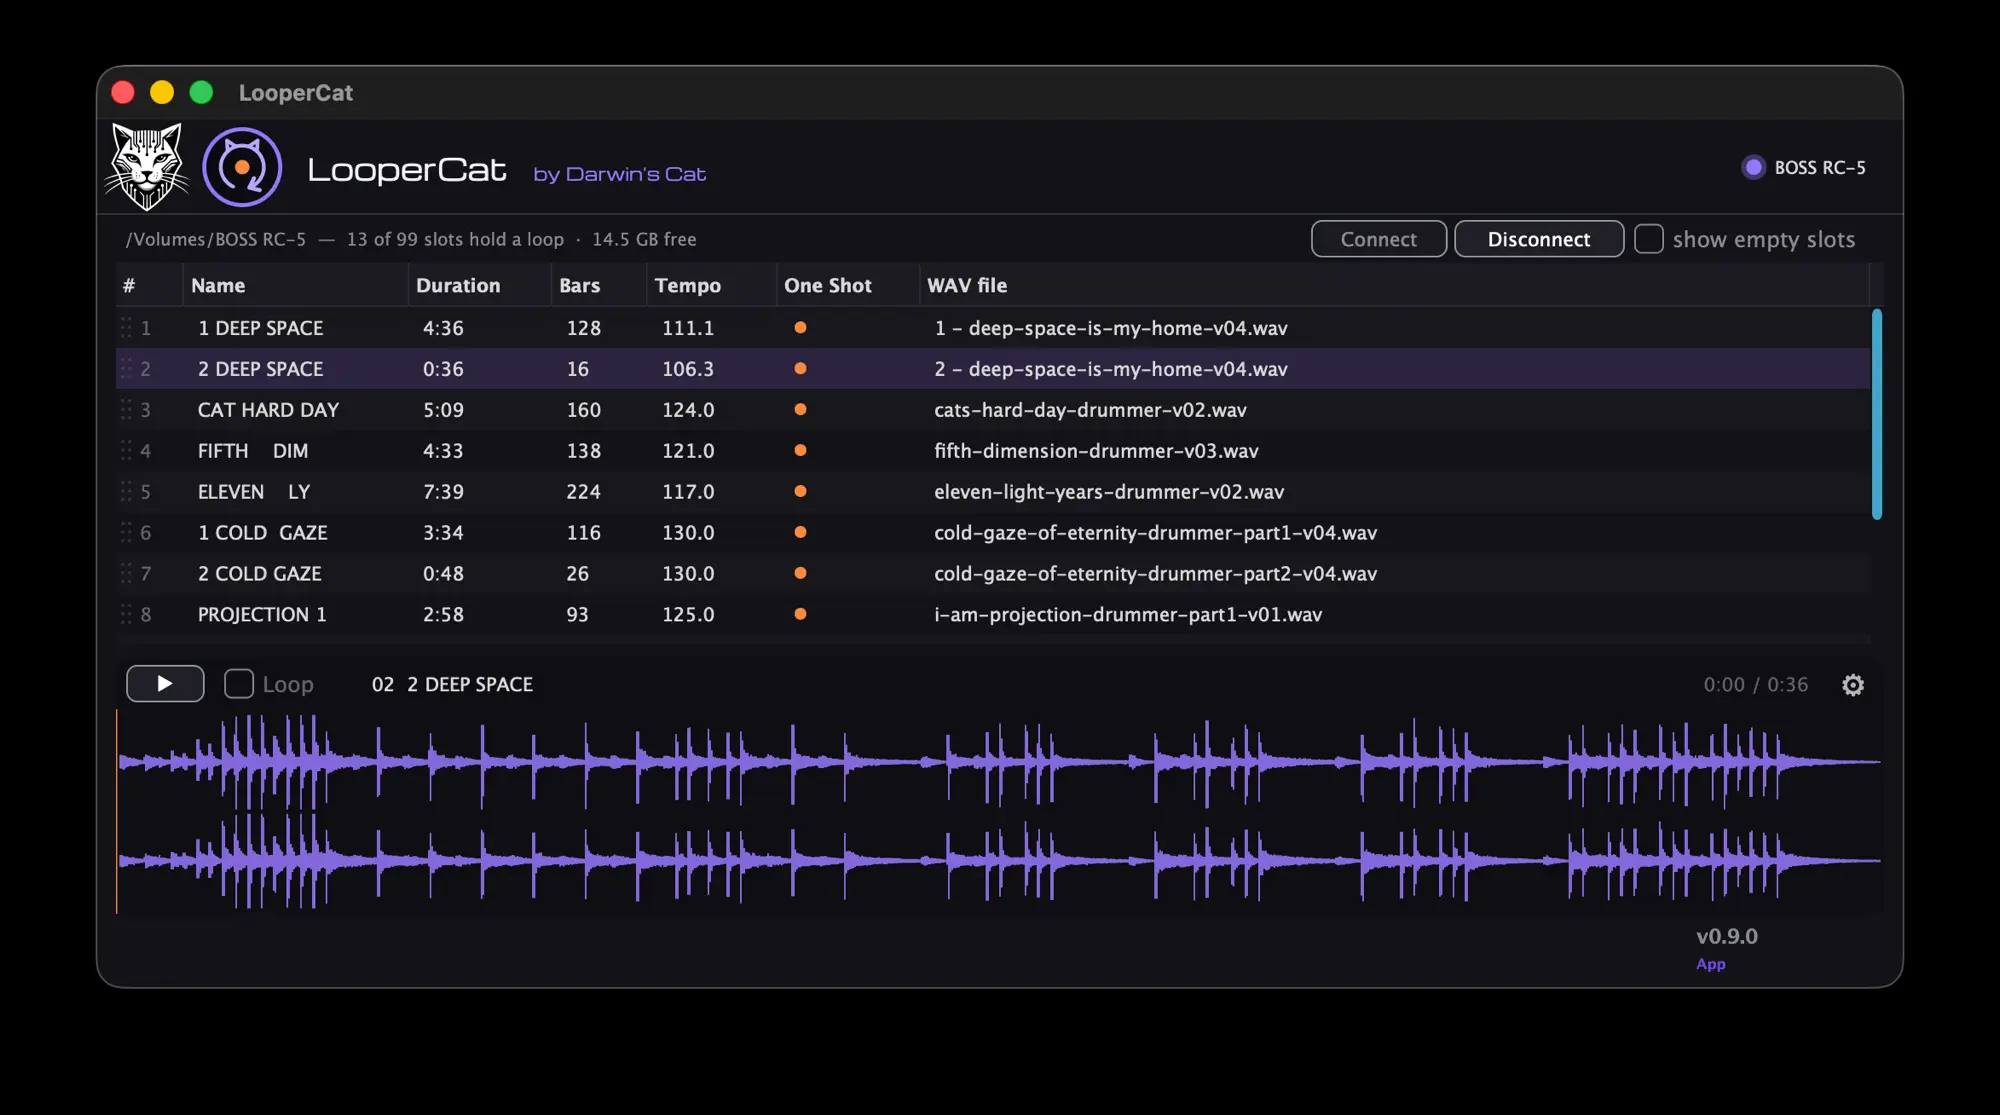Open the by Darwin's Cat link

[620, 174]
